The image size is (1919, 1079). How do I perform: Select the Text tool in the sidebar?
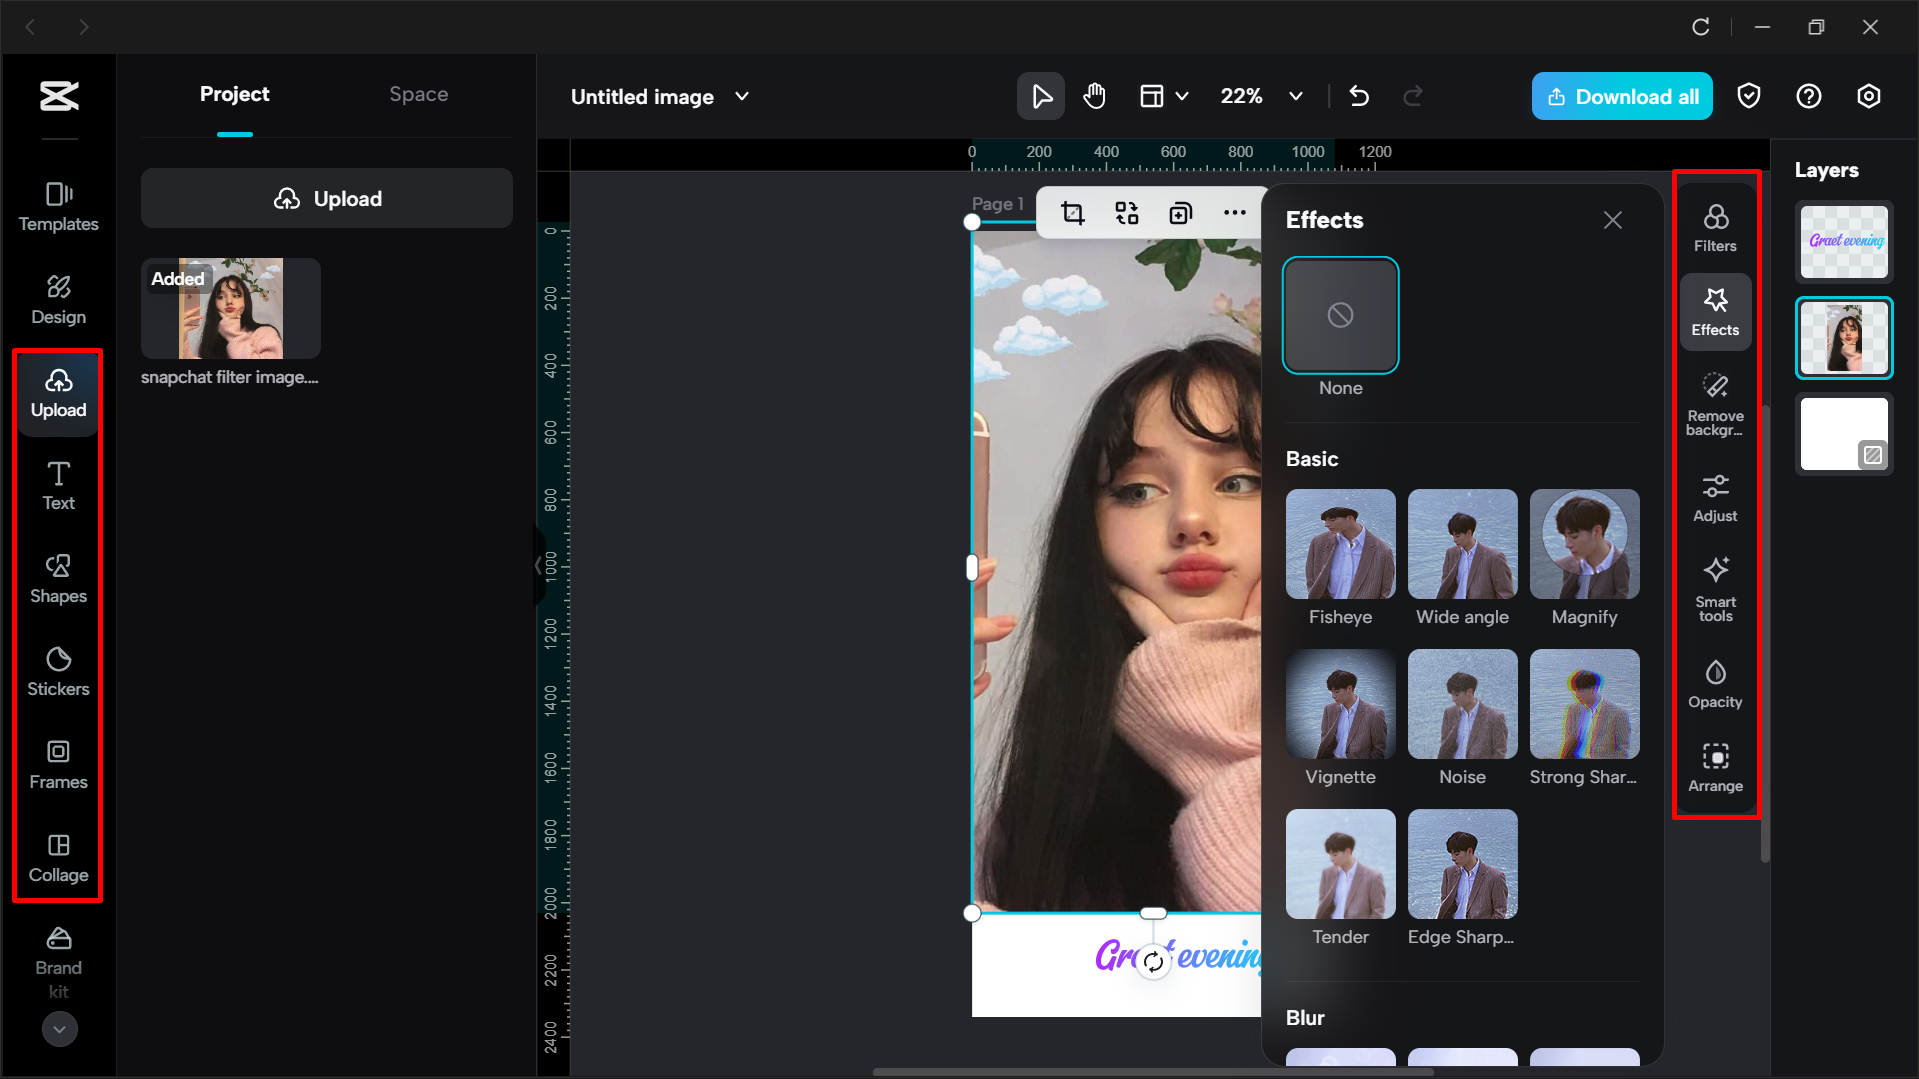(57, 486)
